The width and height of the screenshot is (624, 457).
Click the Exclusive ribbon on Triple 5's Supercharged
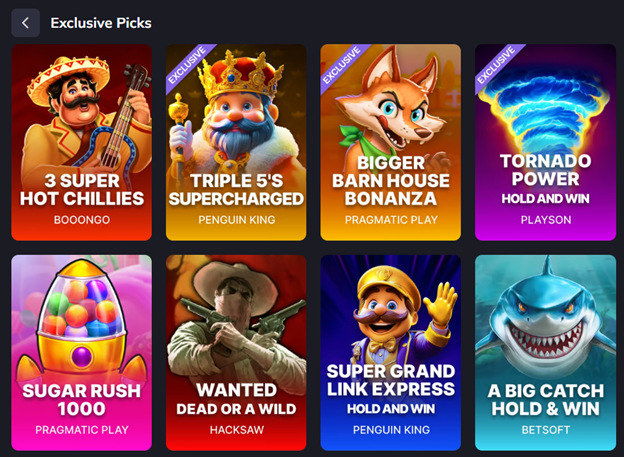click(188, 66)
